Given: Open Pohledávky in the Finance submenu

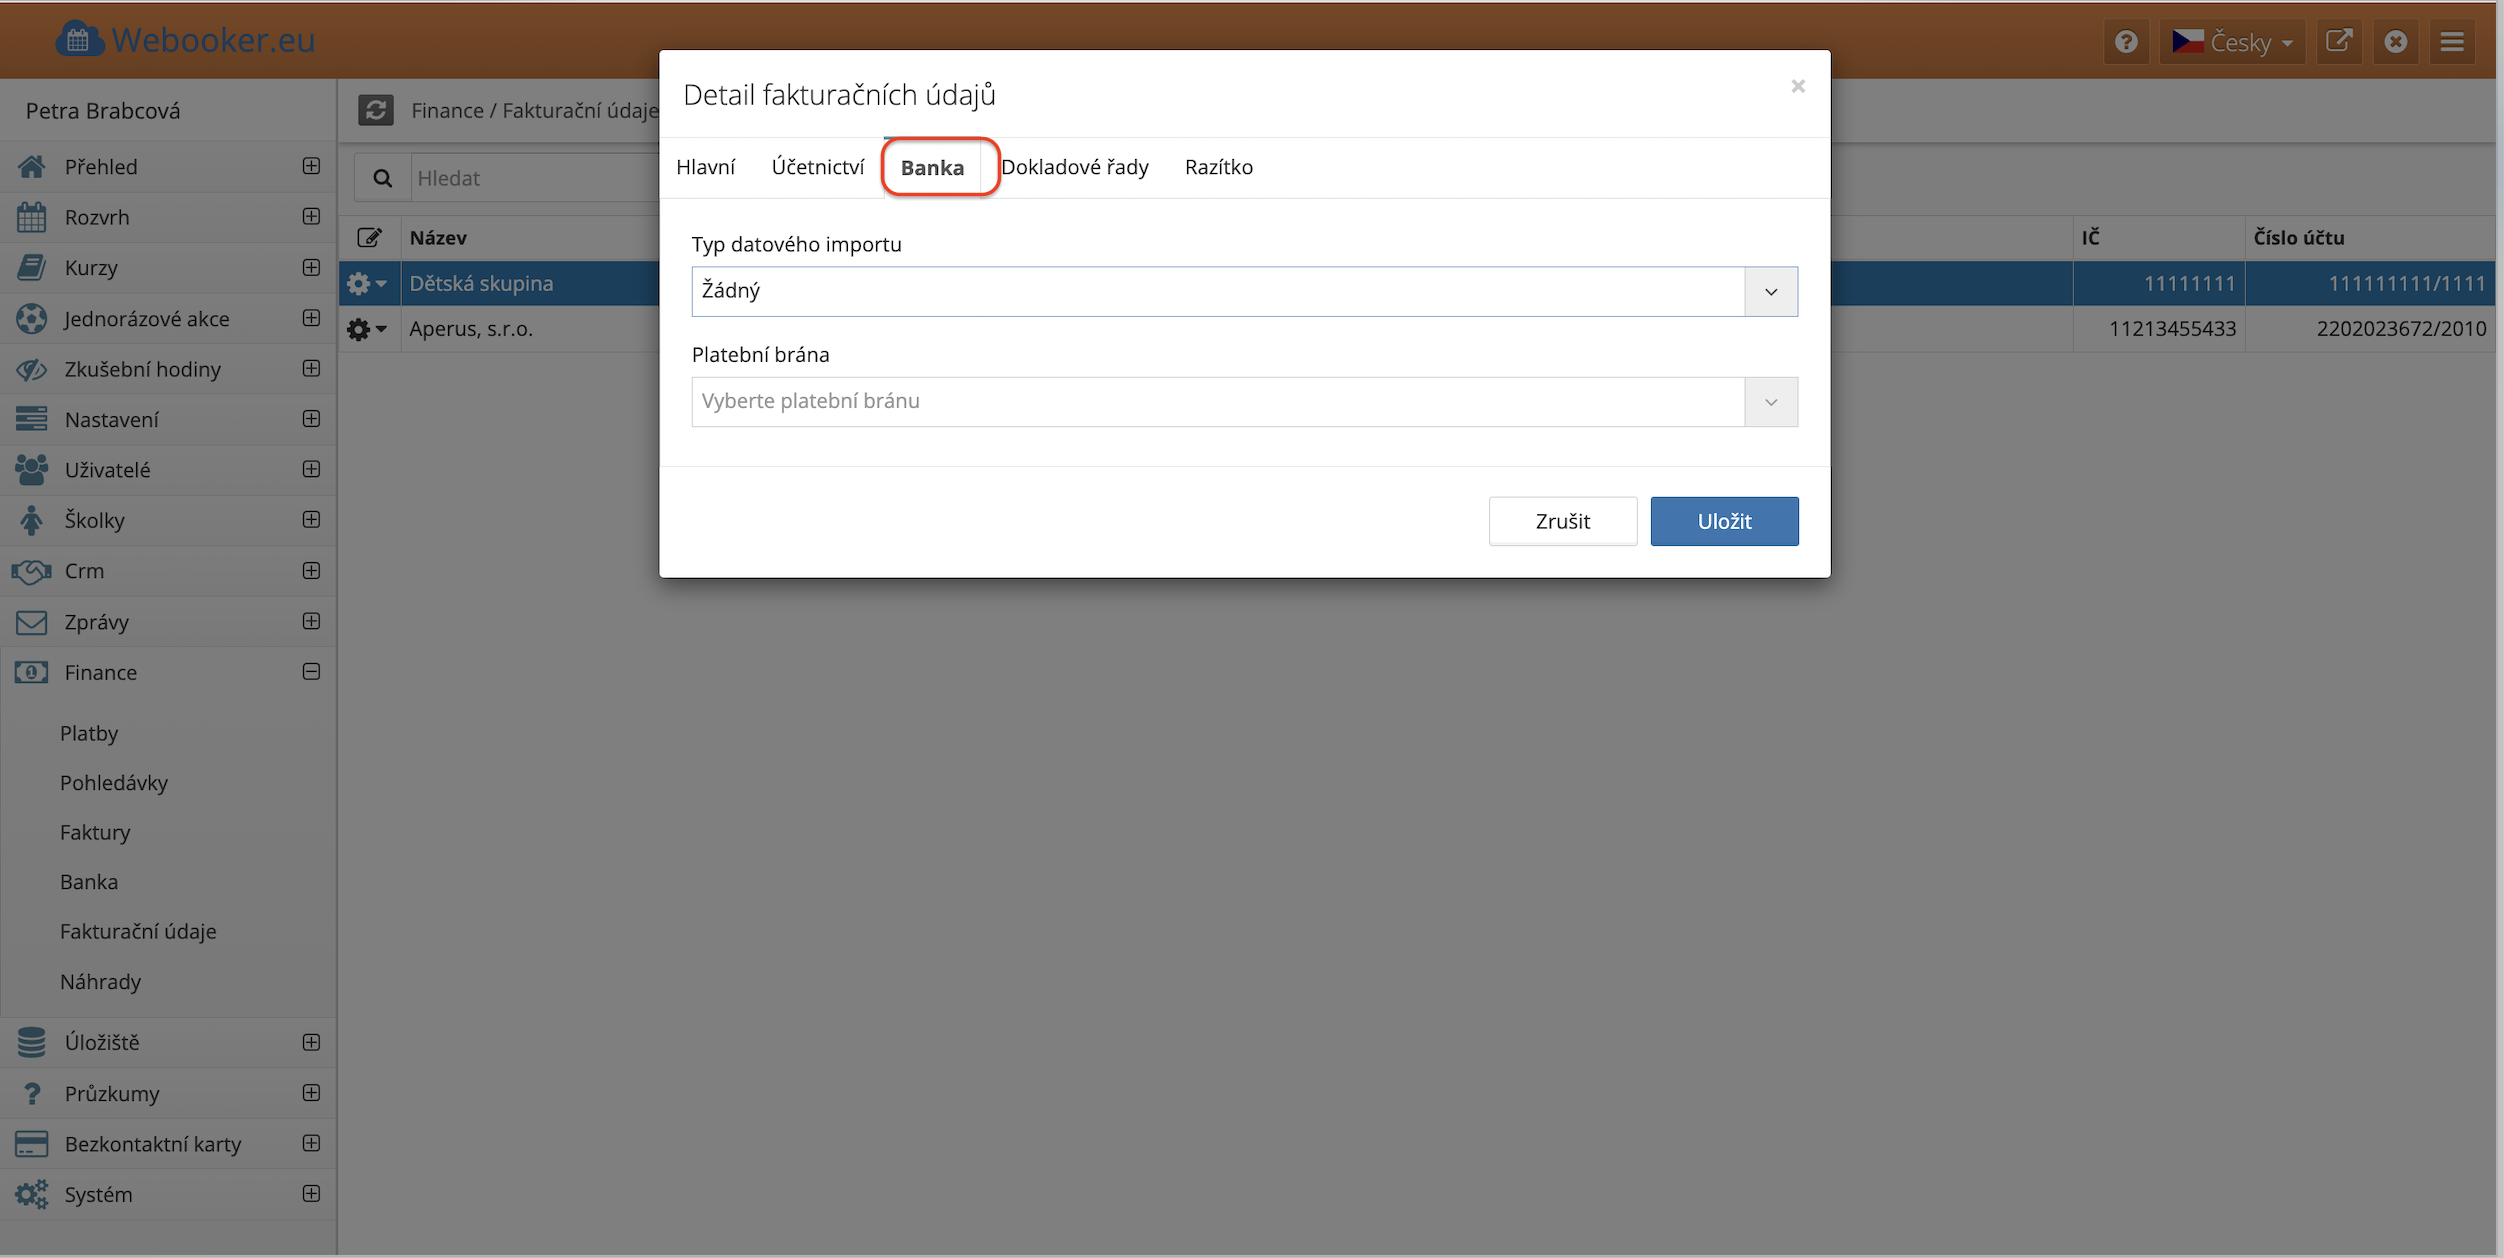Looking at the screenshot, I should click(114, 783).
